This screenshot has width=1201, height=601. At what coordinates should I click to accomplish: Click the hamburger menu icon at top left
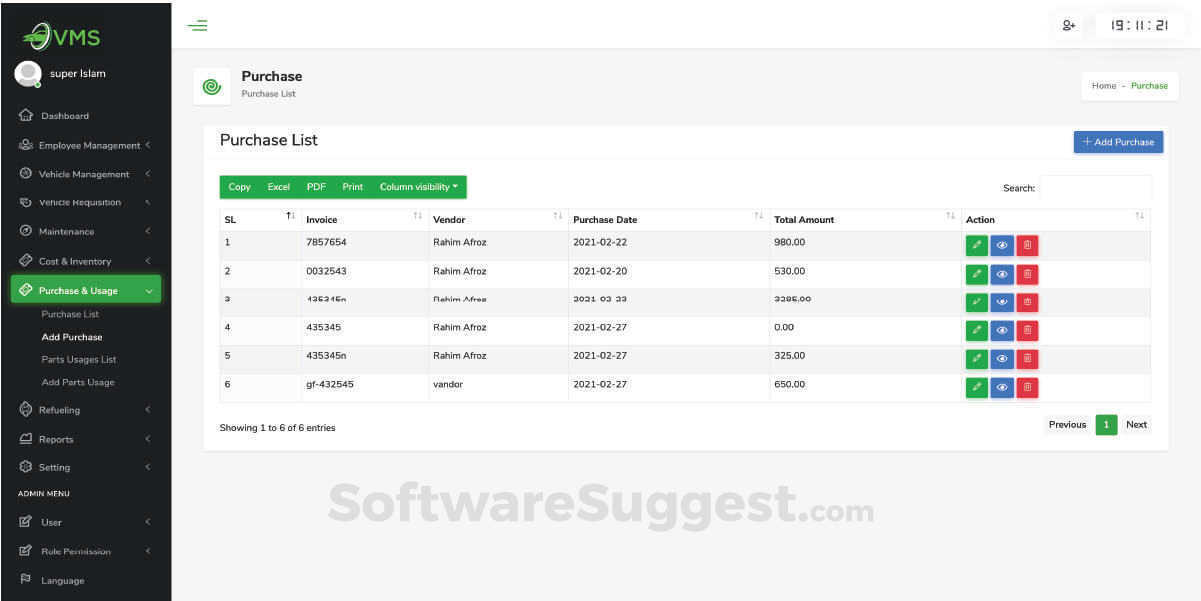pos(197,26)
